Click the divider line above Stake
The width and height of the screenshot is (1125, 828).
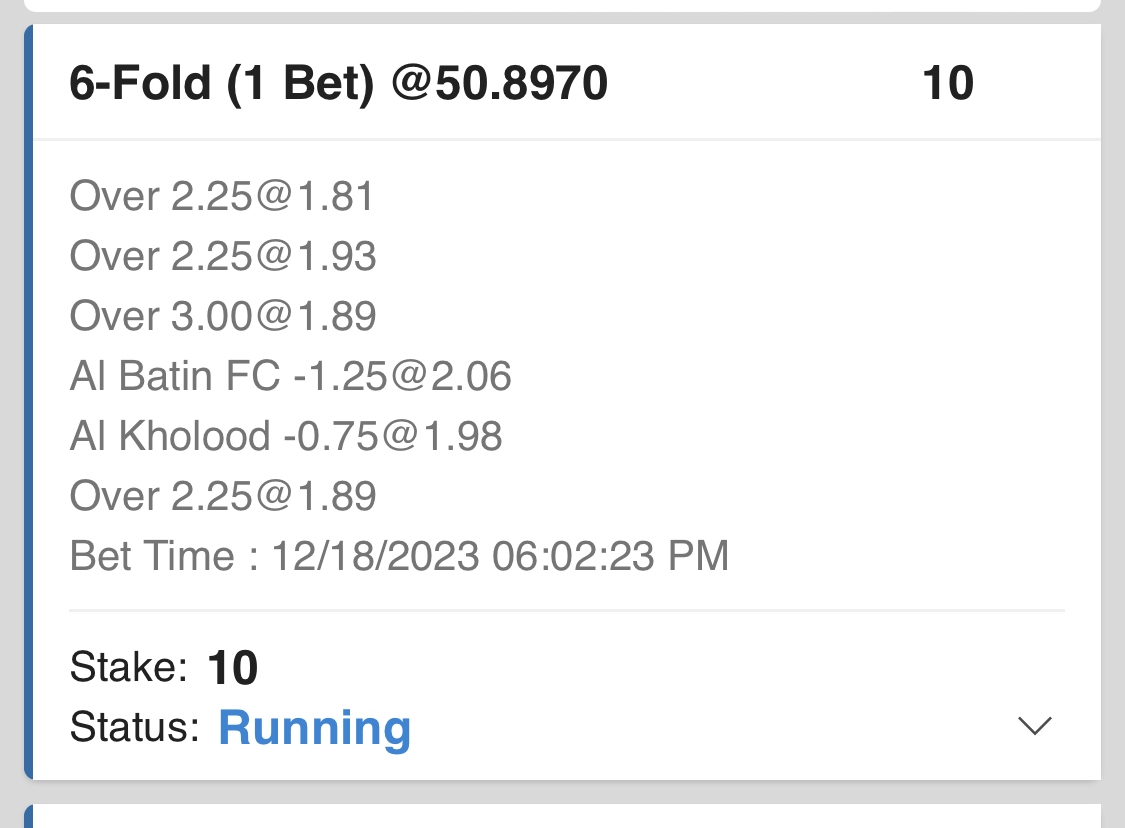tap(566, 610)
